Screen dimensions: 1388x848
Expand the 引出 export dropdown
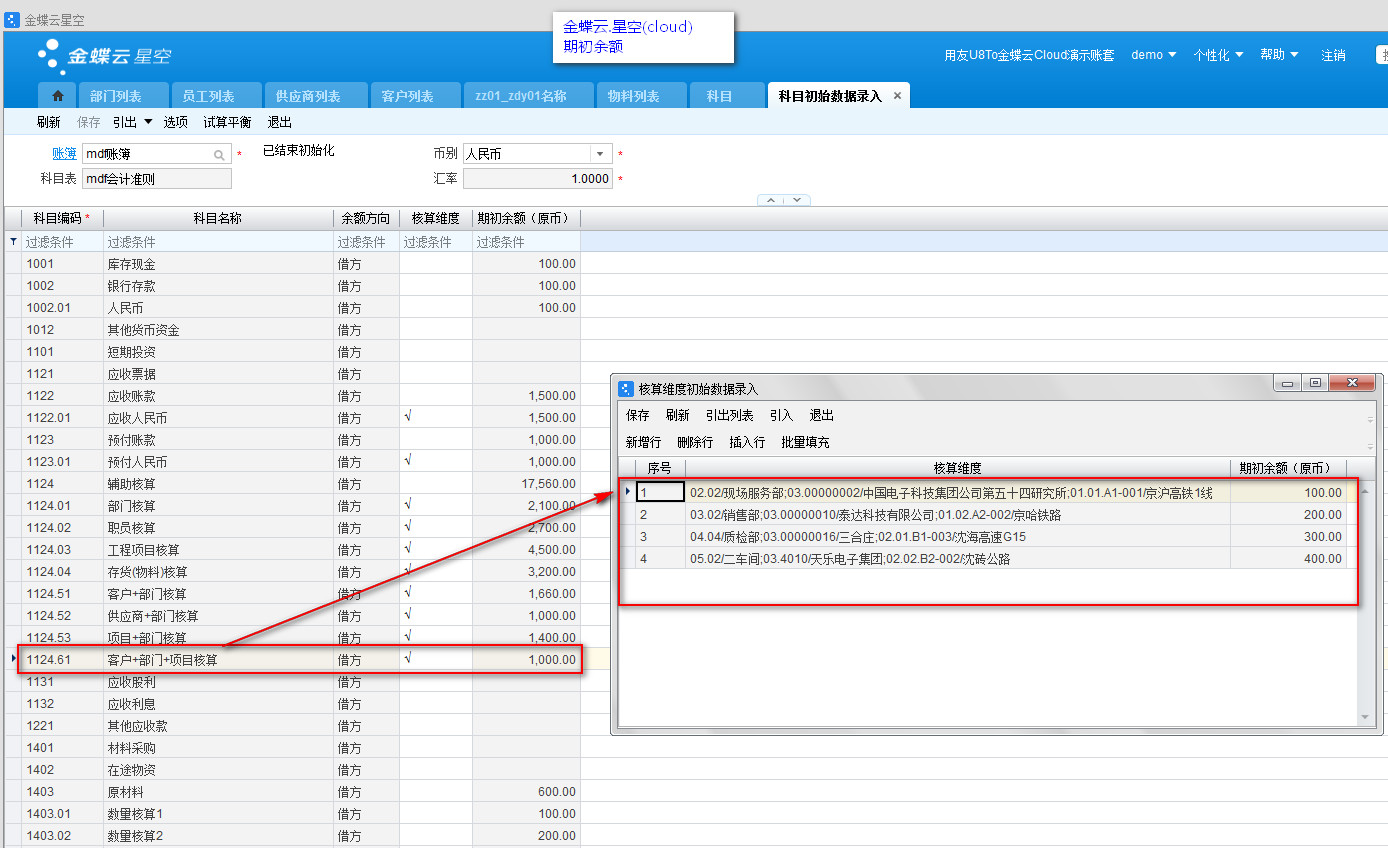[x=148, y=122]
